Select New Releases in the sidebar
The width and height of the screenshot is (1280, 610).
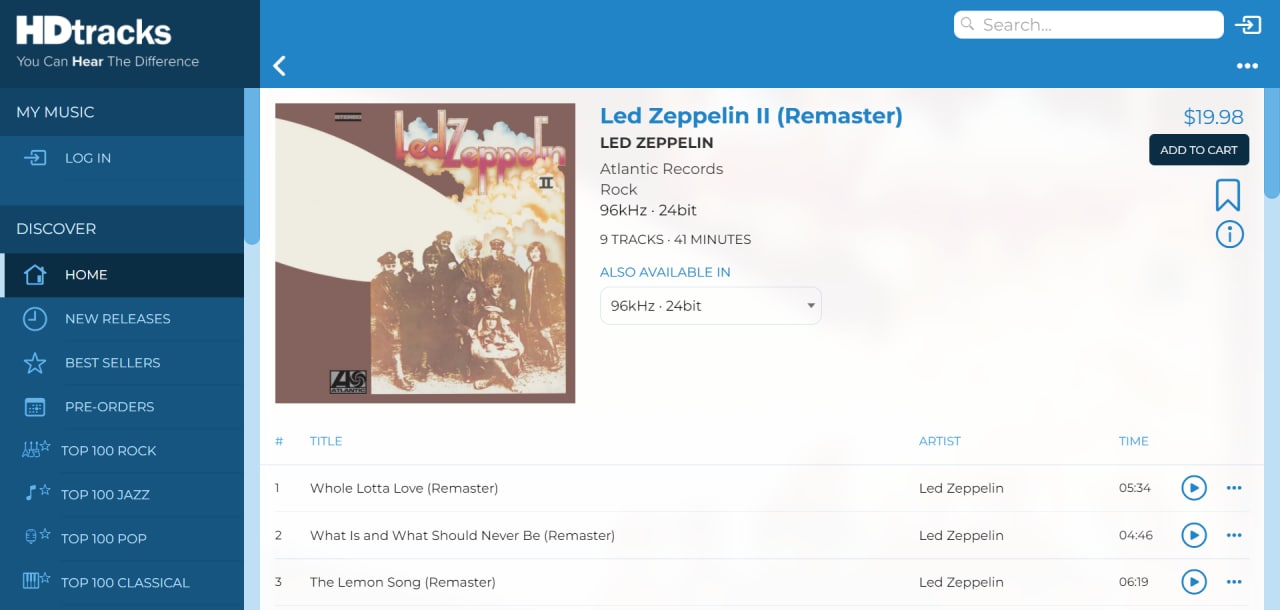click(117, 319)
